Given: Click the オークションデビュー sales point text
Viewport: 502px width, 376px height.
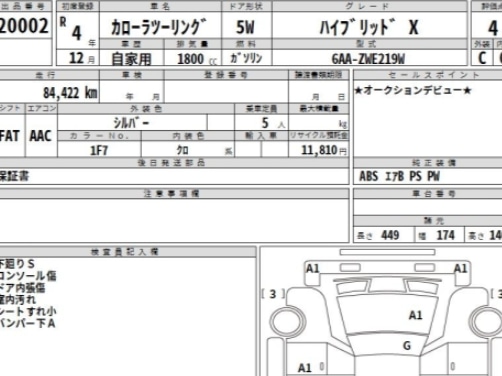Looking at the screenshot, I should pyautogui.click(x=413, y=90).
